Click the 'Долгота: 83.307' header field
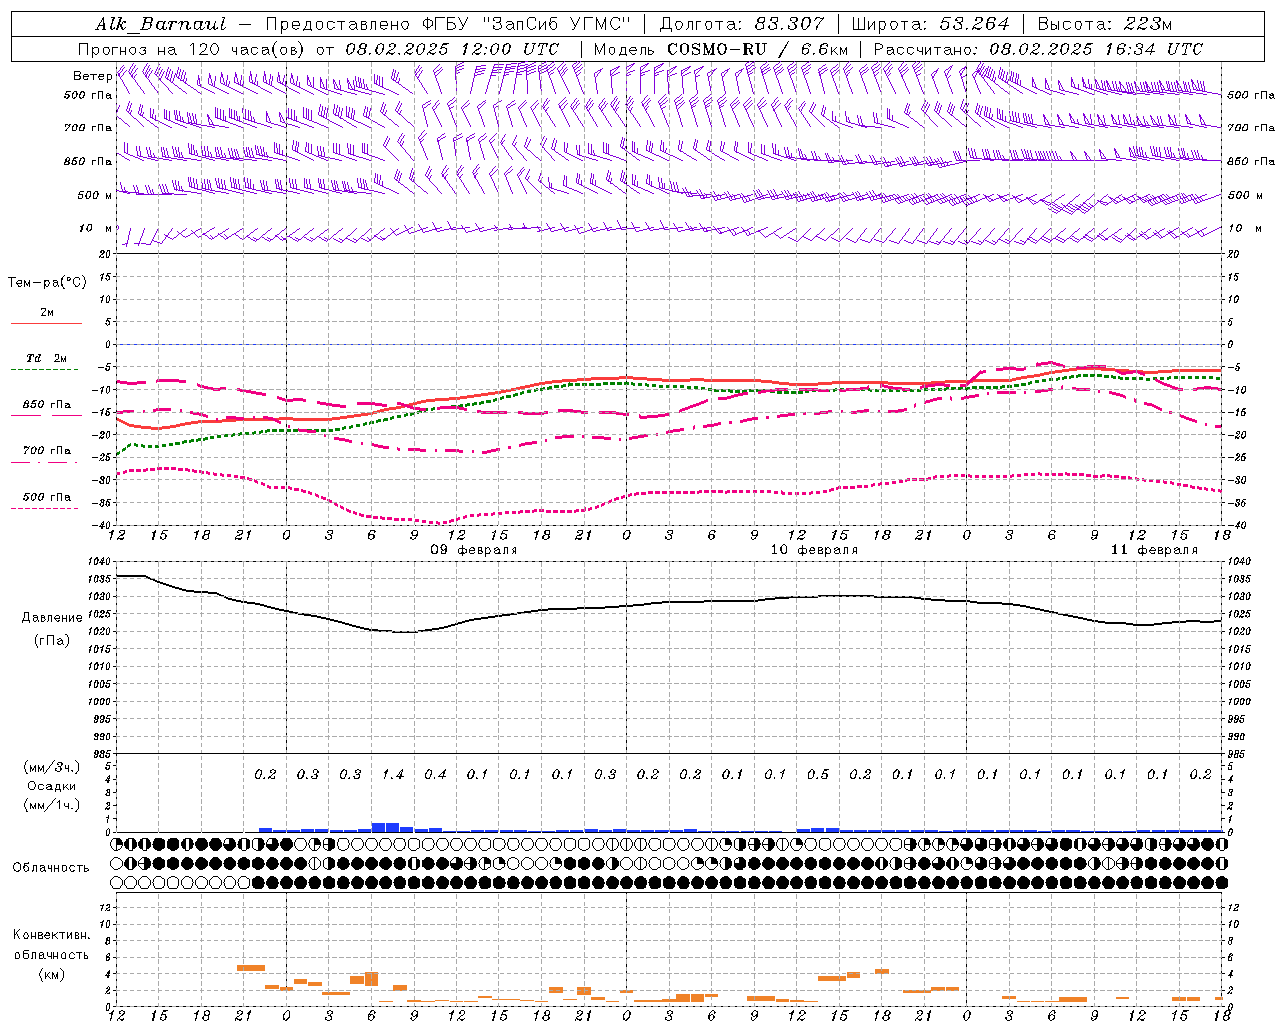Image resolution: width=1280 pixels, height=1024 pixels. click(x=741, y=24)
